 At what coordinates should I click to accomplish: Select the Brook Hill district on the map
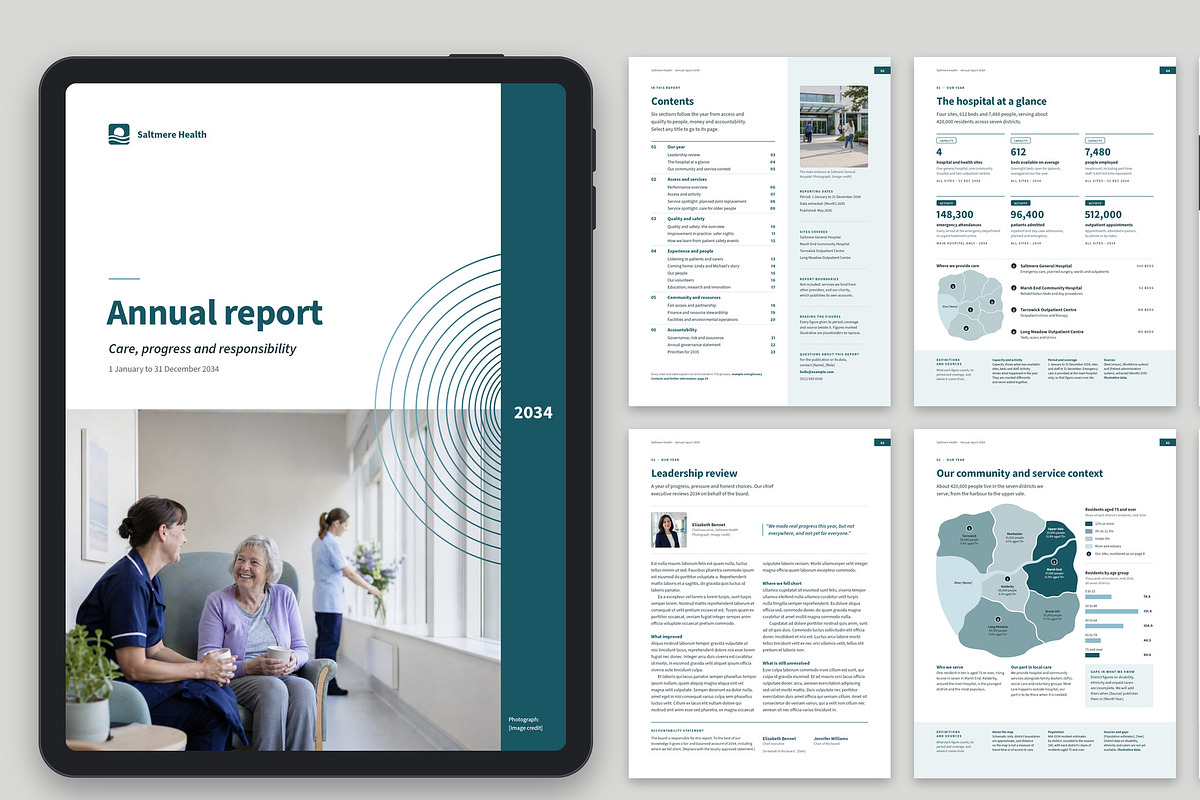click(1053, 615)
